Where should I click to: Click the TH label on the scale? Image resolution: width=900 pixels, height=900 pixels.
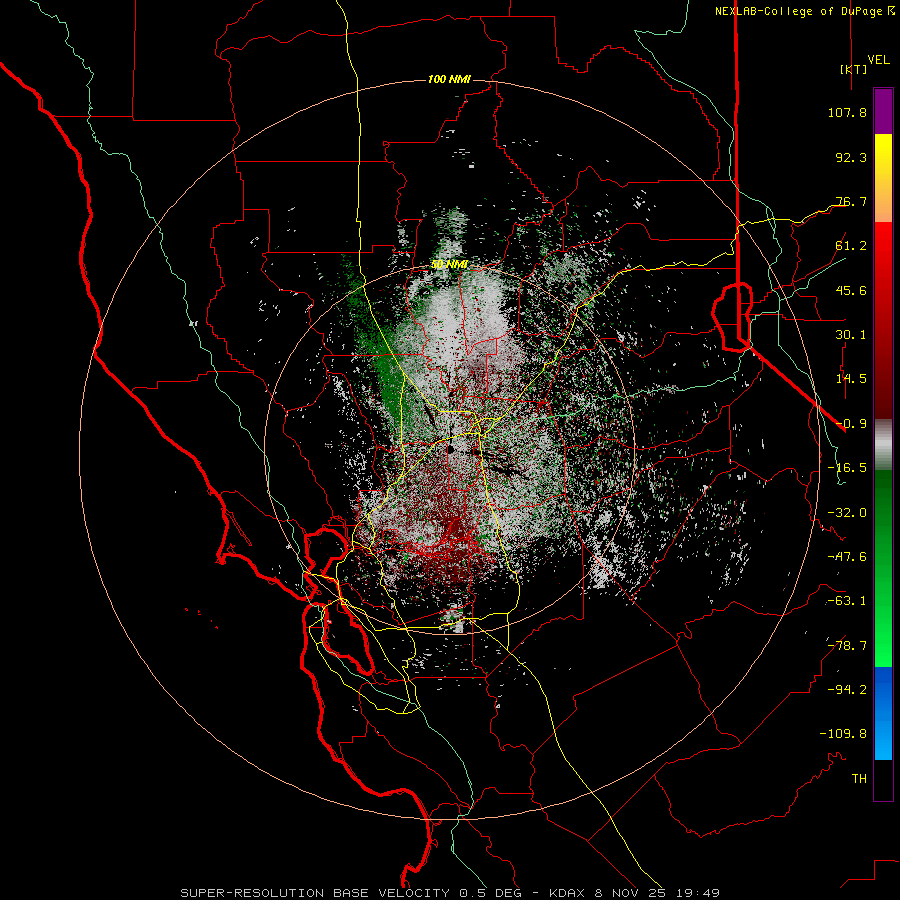(x=859, y=779)
